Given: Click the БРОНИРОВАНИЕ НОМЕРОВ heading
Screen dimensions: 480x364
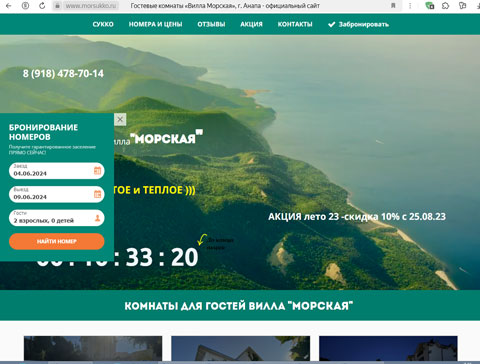Looking at the screenshot, I should (43, 132).
